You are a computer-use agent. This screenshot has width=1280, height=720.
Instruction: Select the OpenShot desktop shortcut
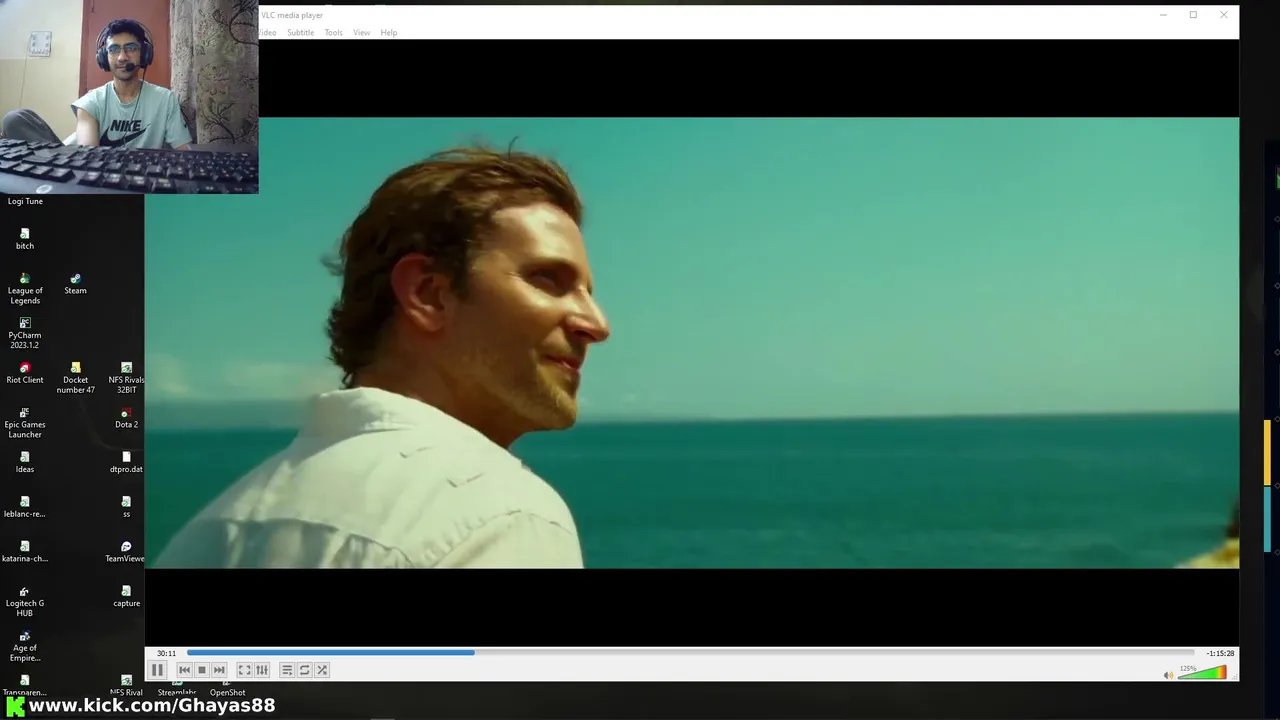227,690
